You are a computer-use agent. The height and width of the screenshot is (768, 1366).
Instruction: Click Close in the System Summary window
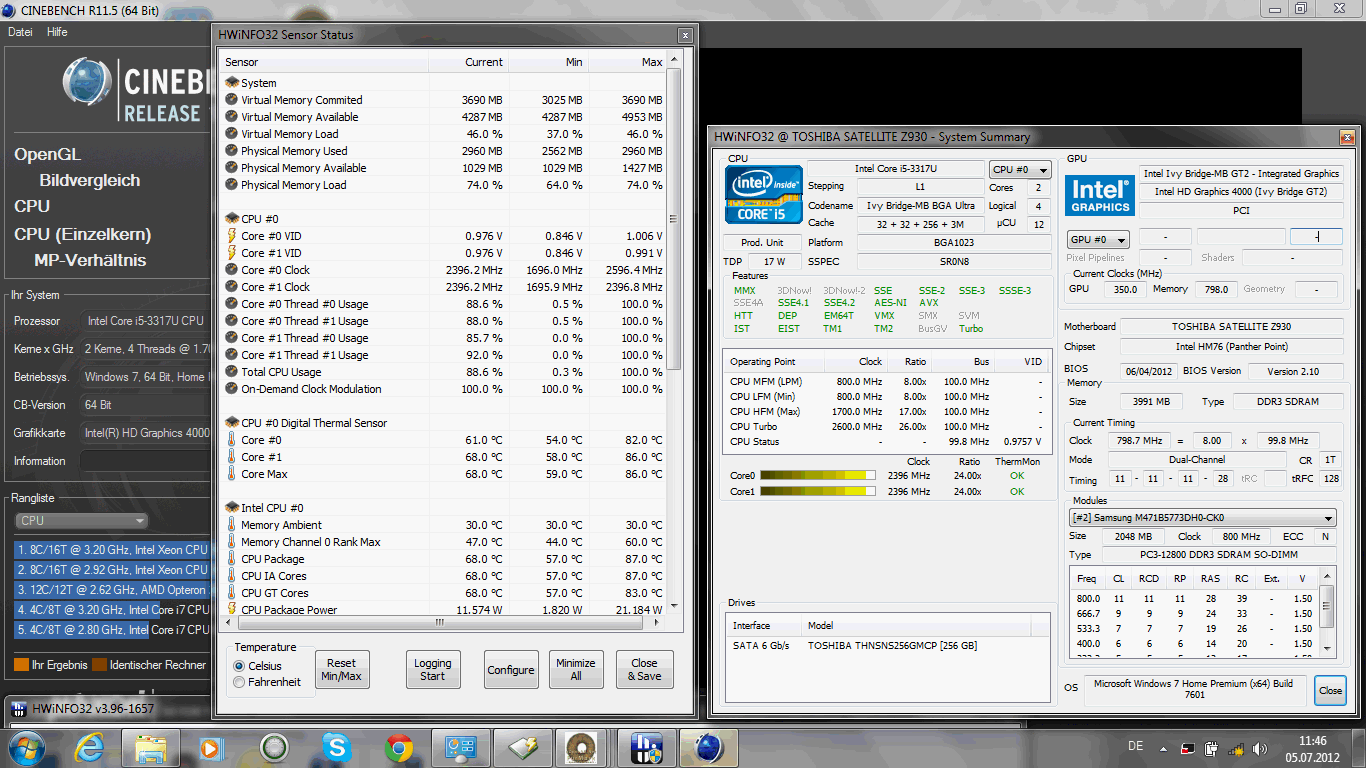(1330, 690)
